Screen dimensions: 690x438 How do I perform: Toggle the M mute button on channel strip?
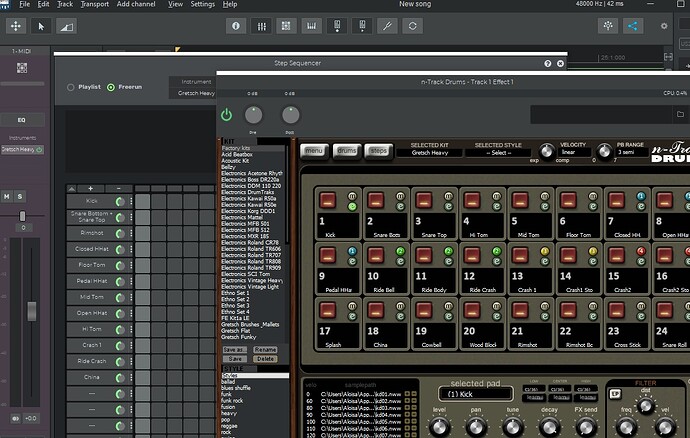point(7,197)
